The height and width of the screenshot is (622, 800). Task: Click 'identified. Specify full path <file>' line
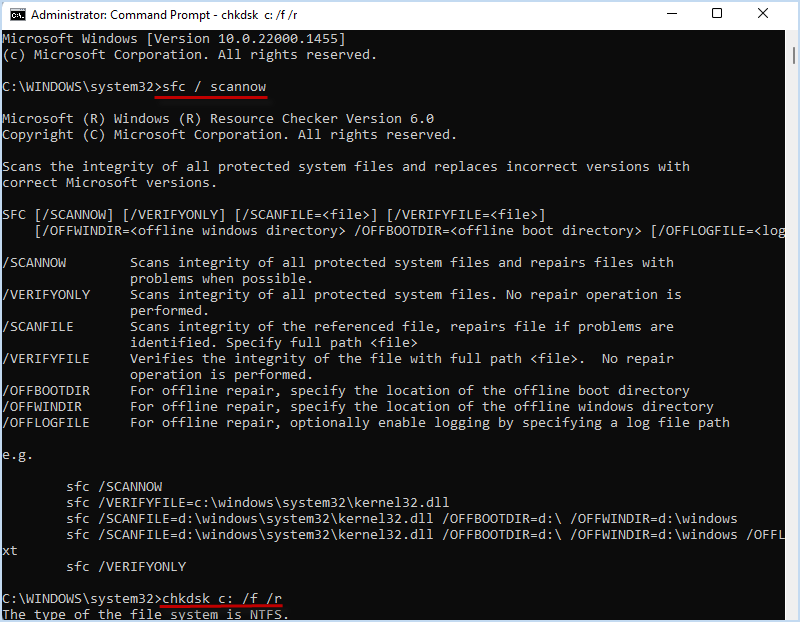point(273,343)
